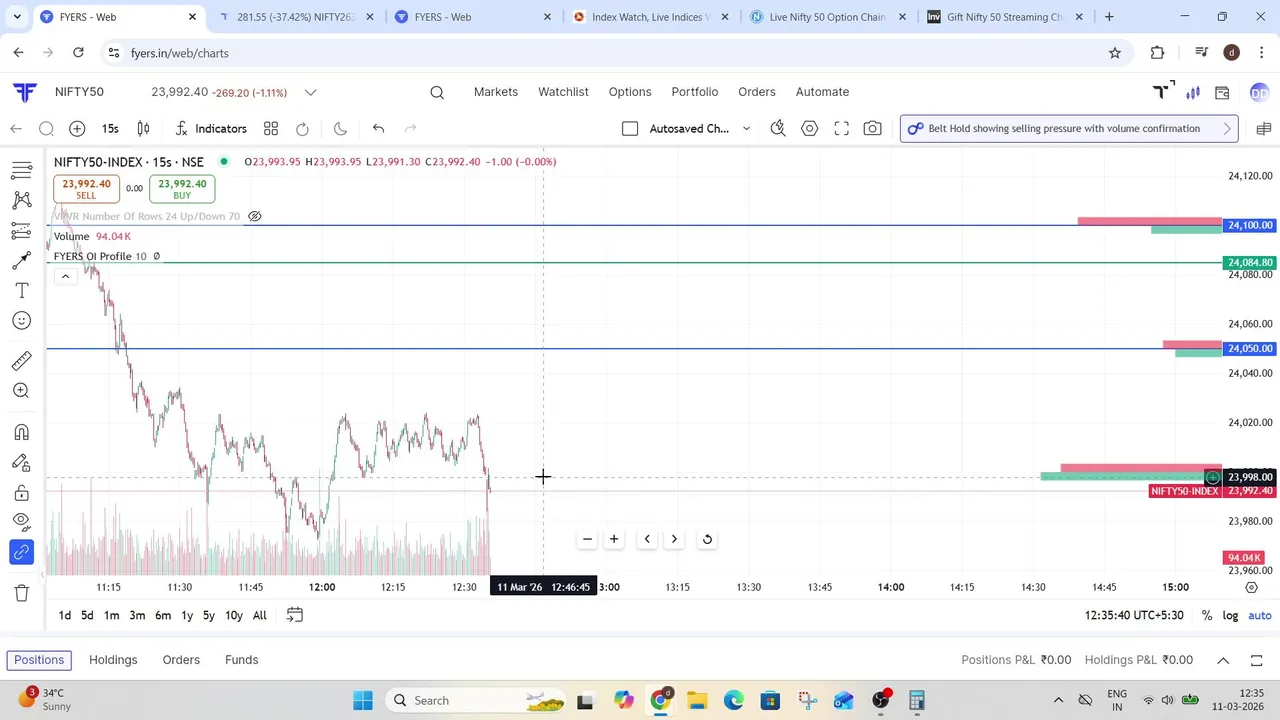Toggle the log scale

click(x=1230, y=615)
